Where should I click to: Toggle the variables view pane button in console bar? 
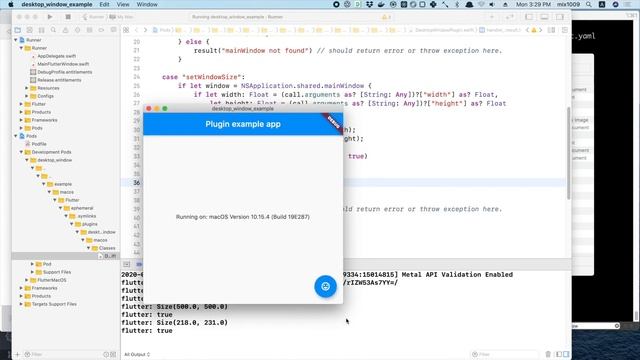pos(559,354)
